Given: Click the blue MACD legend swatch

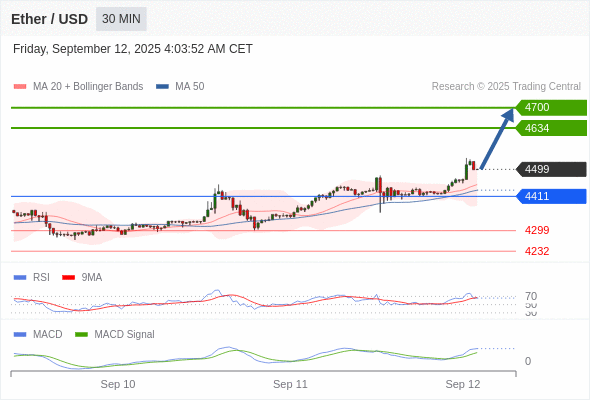Looking at the screenshot, I should [20, 335].
